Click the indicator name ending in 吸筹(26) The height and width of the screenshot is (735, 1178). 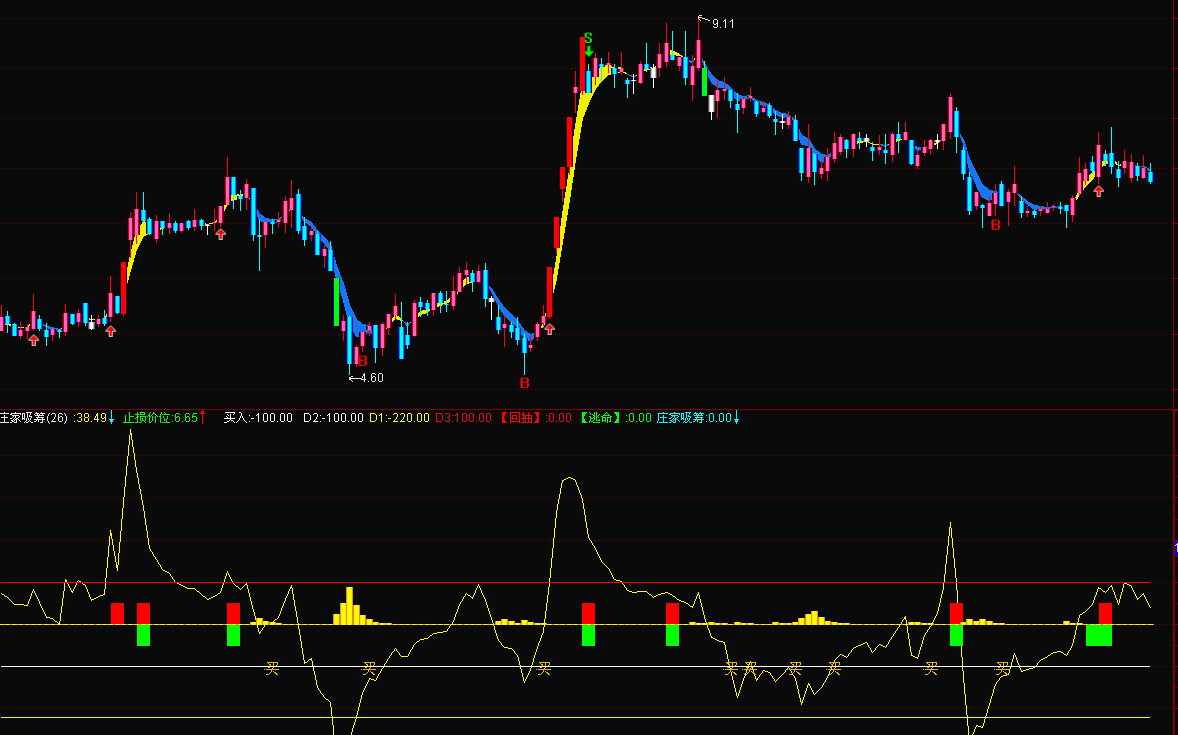(34, 418)
